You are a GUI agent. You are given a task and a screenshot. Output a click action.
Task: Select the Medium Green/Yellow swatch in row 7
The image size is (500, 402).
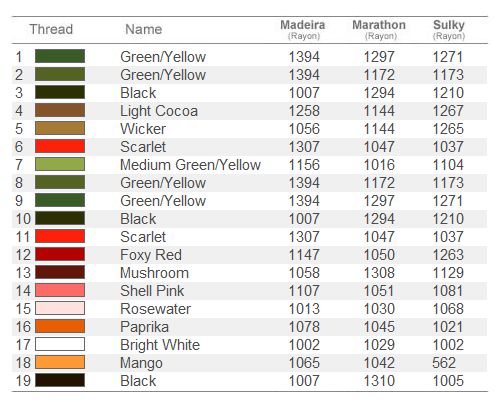(x=60, y=164)
